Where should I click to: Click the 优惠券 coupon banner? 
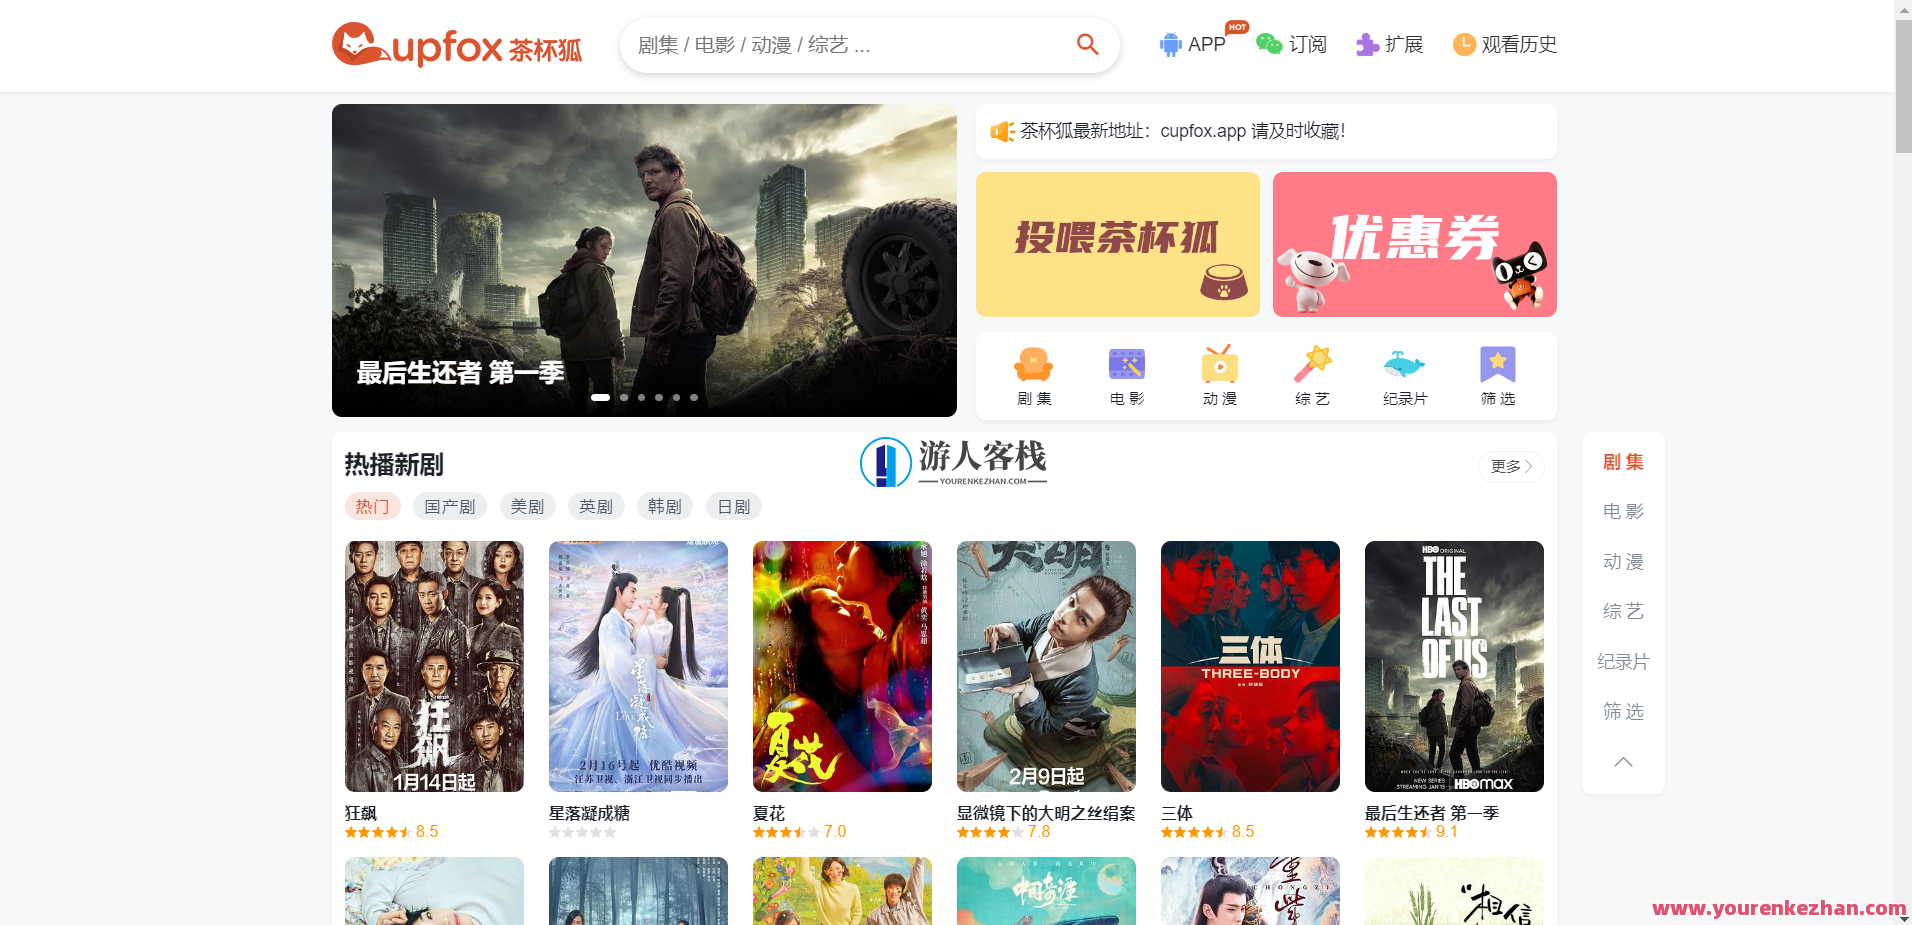coord(1413,244)
